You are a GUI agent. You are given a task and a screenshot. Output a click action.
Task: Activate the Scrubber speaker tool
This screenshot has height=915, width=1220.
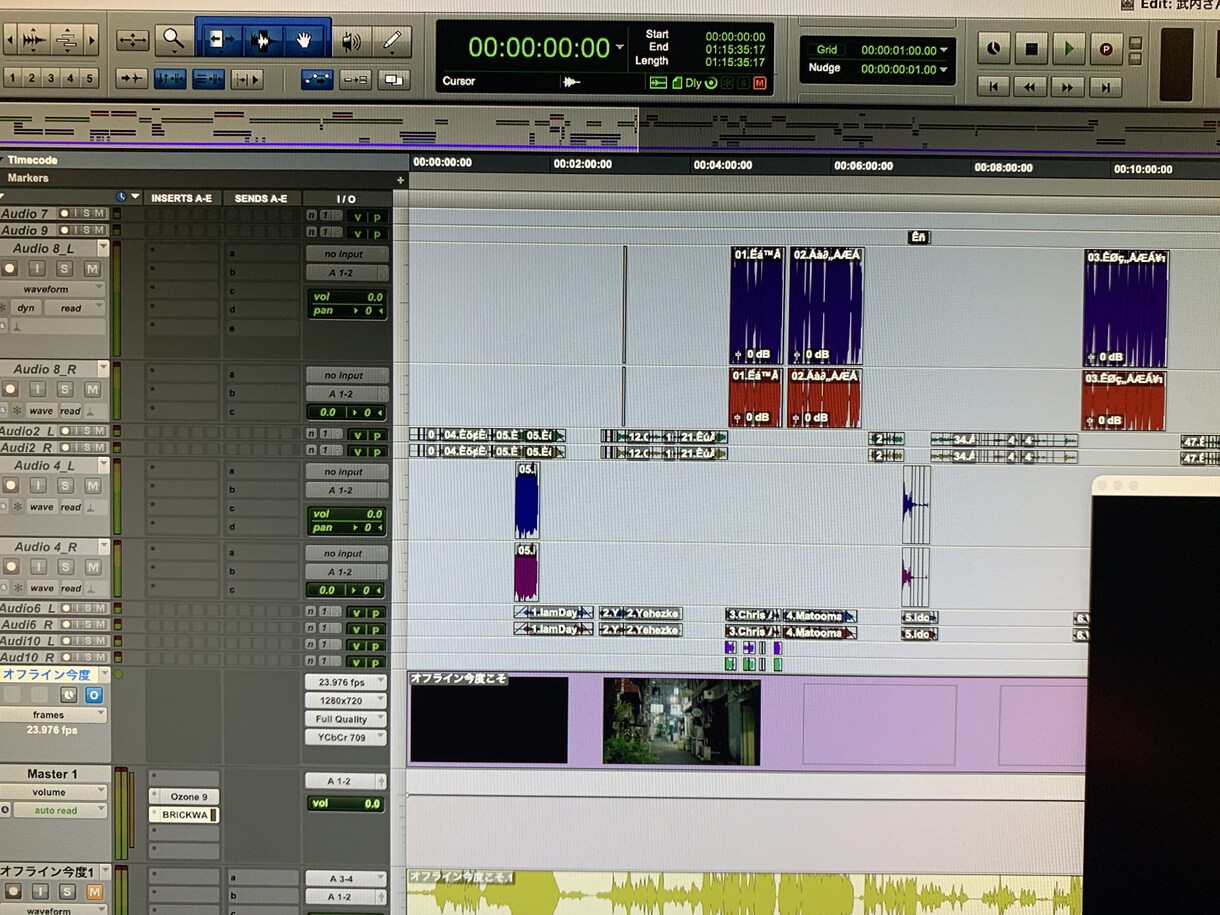click(x=350, y=42)
